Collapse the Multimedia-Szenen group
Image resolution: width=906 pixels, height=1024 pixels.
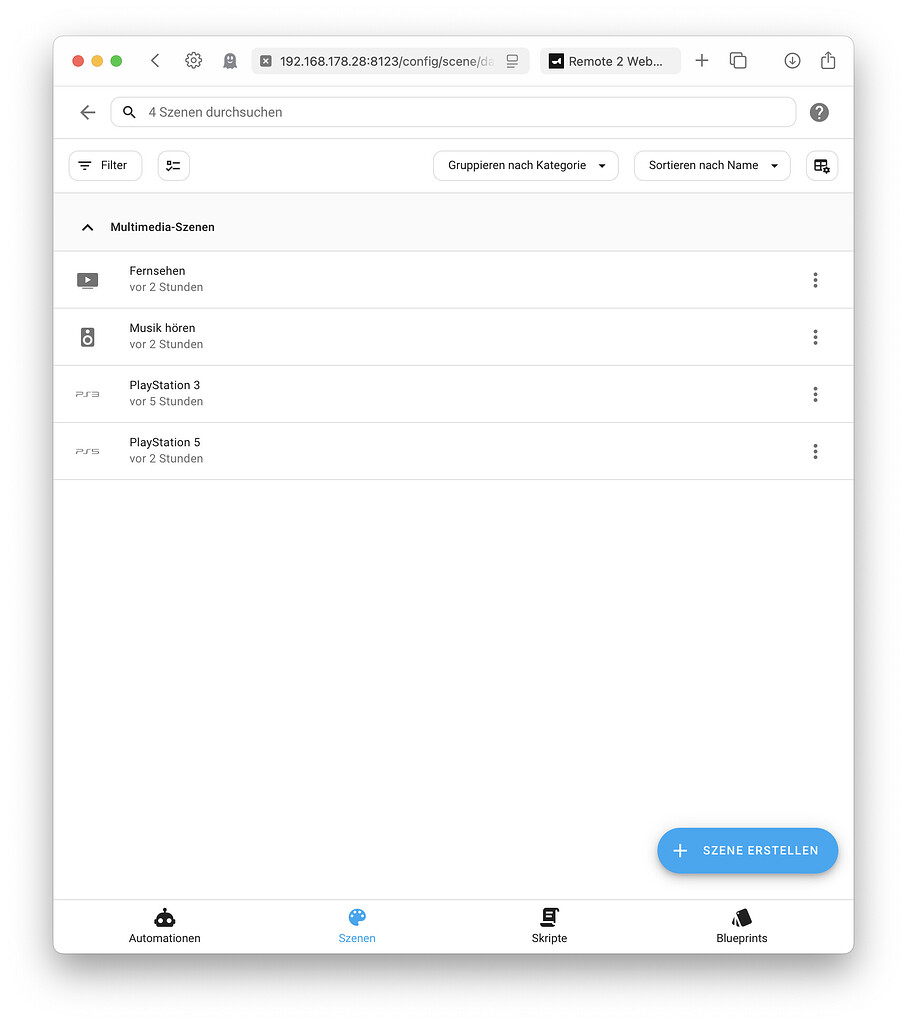[x=88, y=227]
